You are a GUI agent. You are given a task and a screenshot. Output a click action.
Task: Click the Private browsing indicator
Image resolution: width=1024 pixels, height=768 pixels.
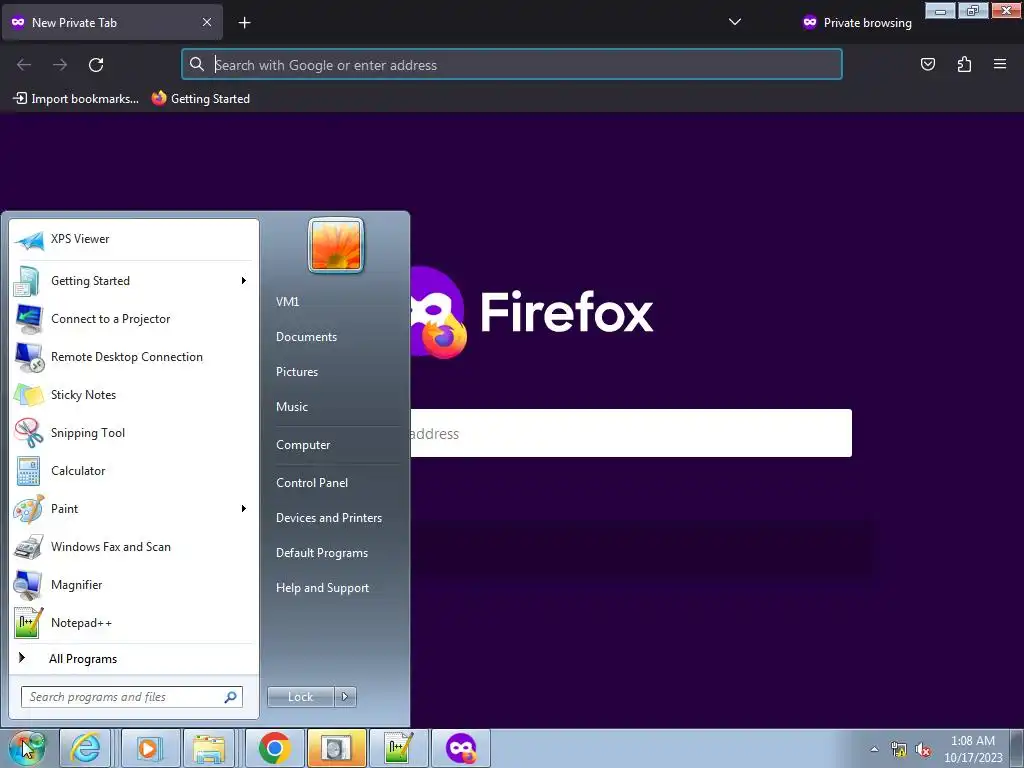tap(857, 23)
